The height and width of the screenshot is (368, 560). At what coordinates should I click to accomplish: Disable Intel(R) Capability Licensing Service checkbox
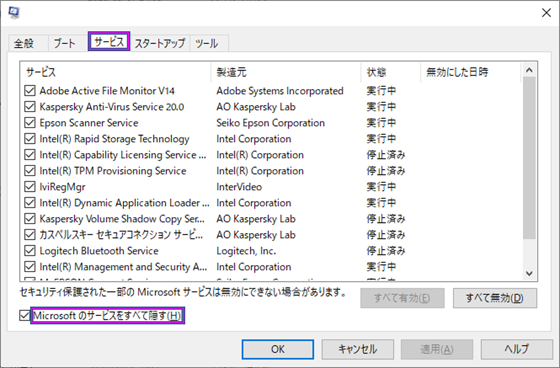[30, 155]
